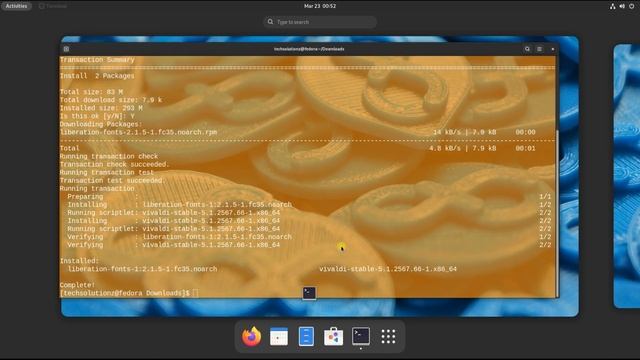Select the terminal window thumbnail
This screenshot has width=640, height=360.
(x=309, y=171)
